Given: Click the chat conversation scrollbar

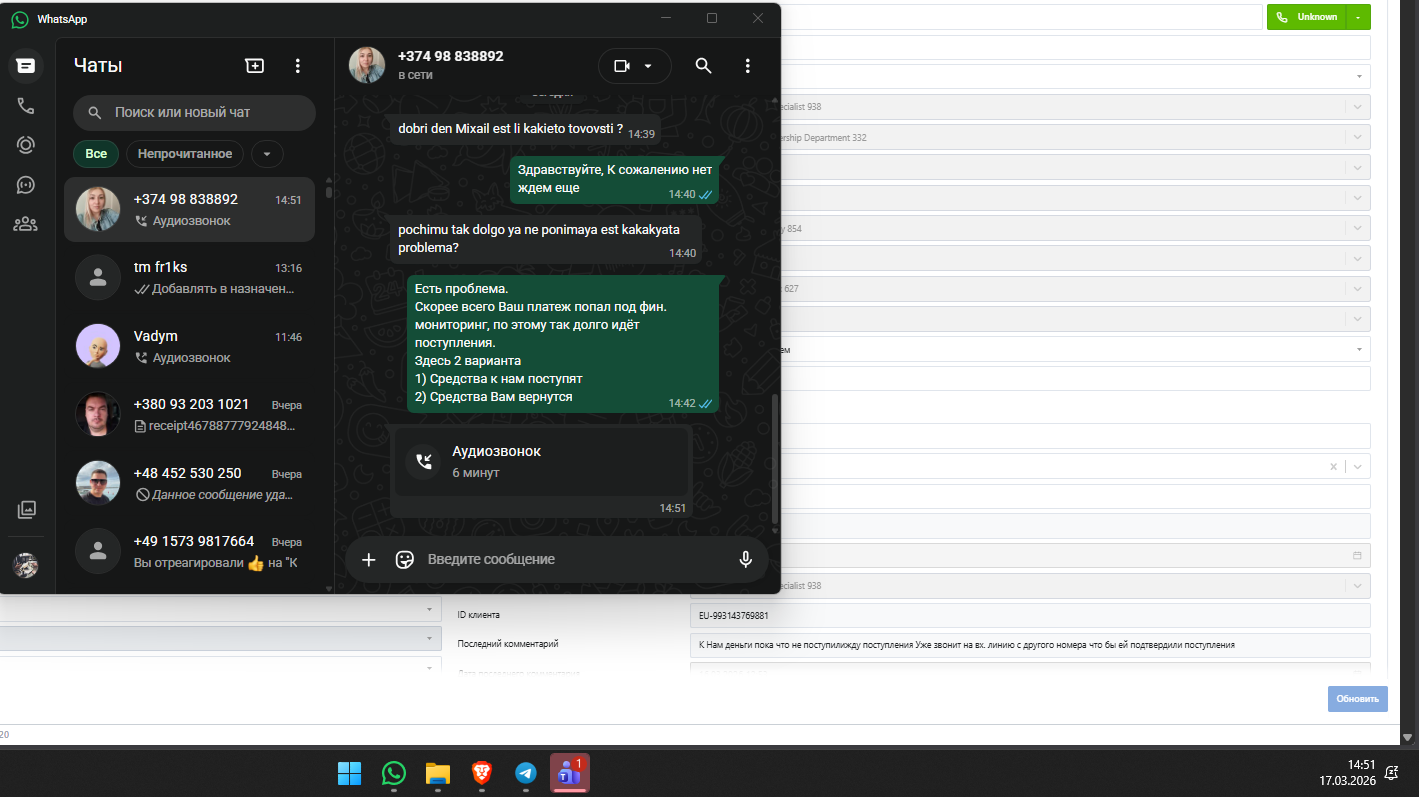Looking at the screenshot, I should (774, 459).
